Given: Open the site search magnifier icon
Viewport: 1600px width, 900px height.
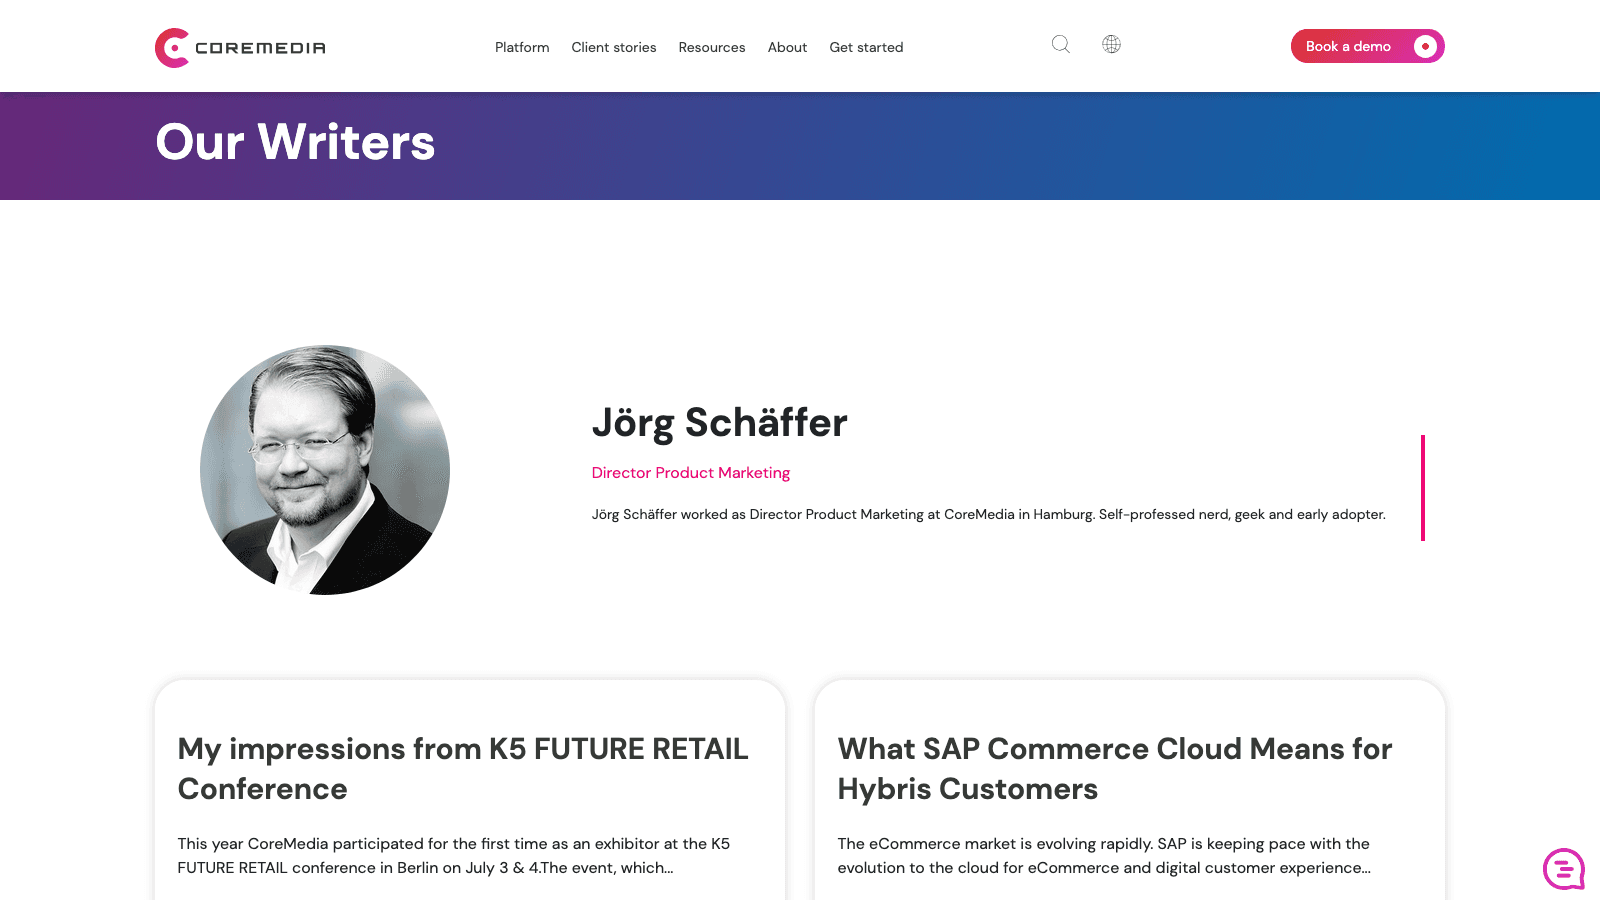Looking at the screenshot, I should click(x=1061, y=44).
